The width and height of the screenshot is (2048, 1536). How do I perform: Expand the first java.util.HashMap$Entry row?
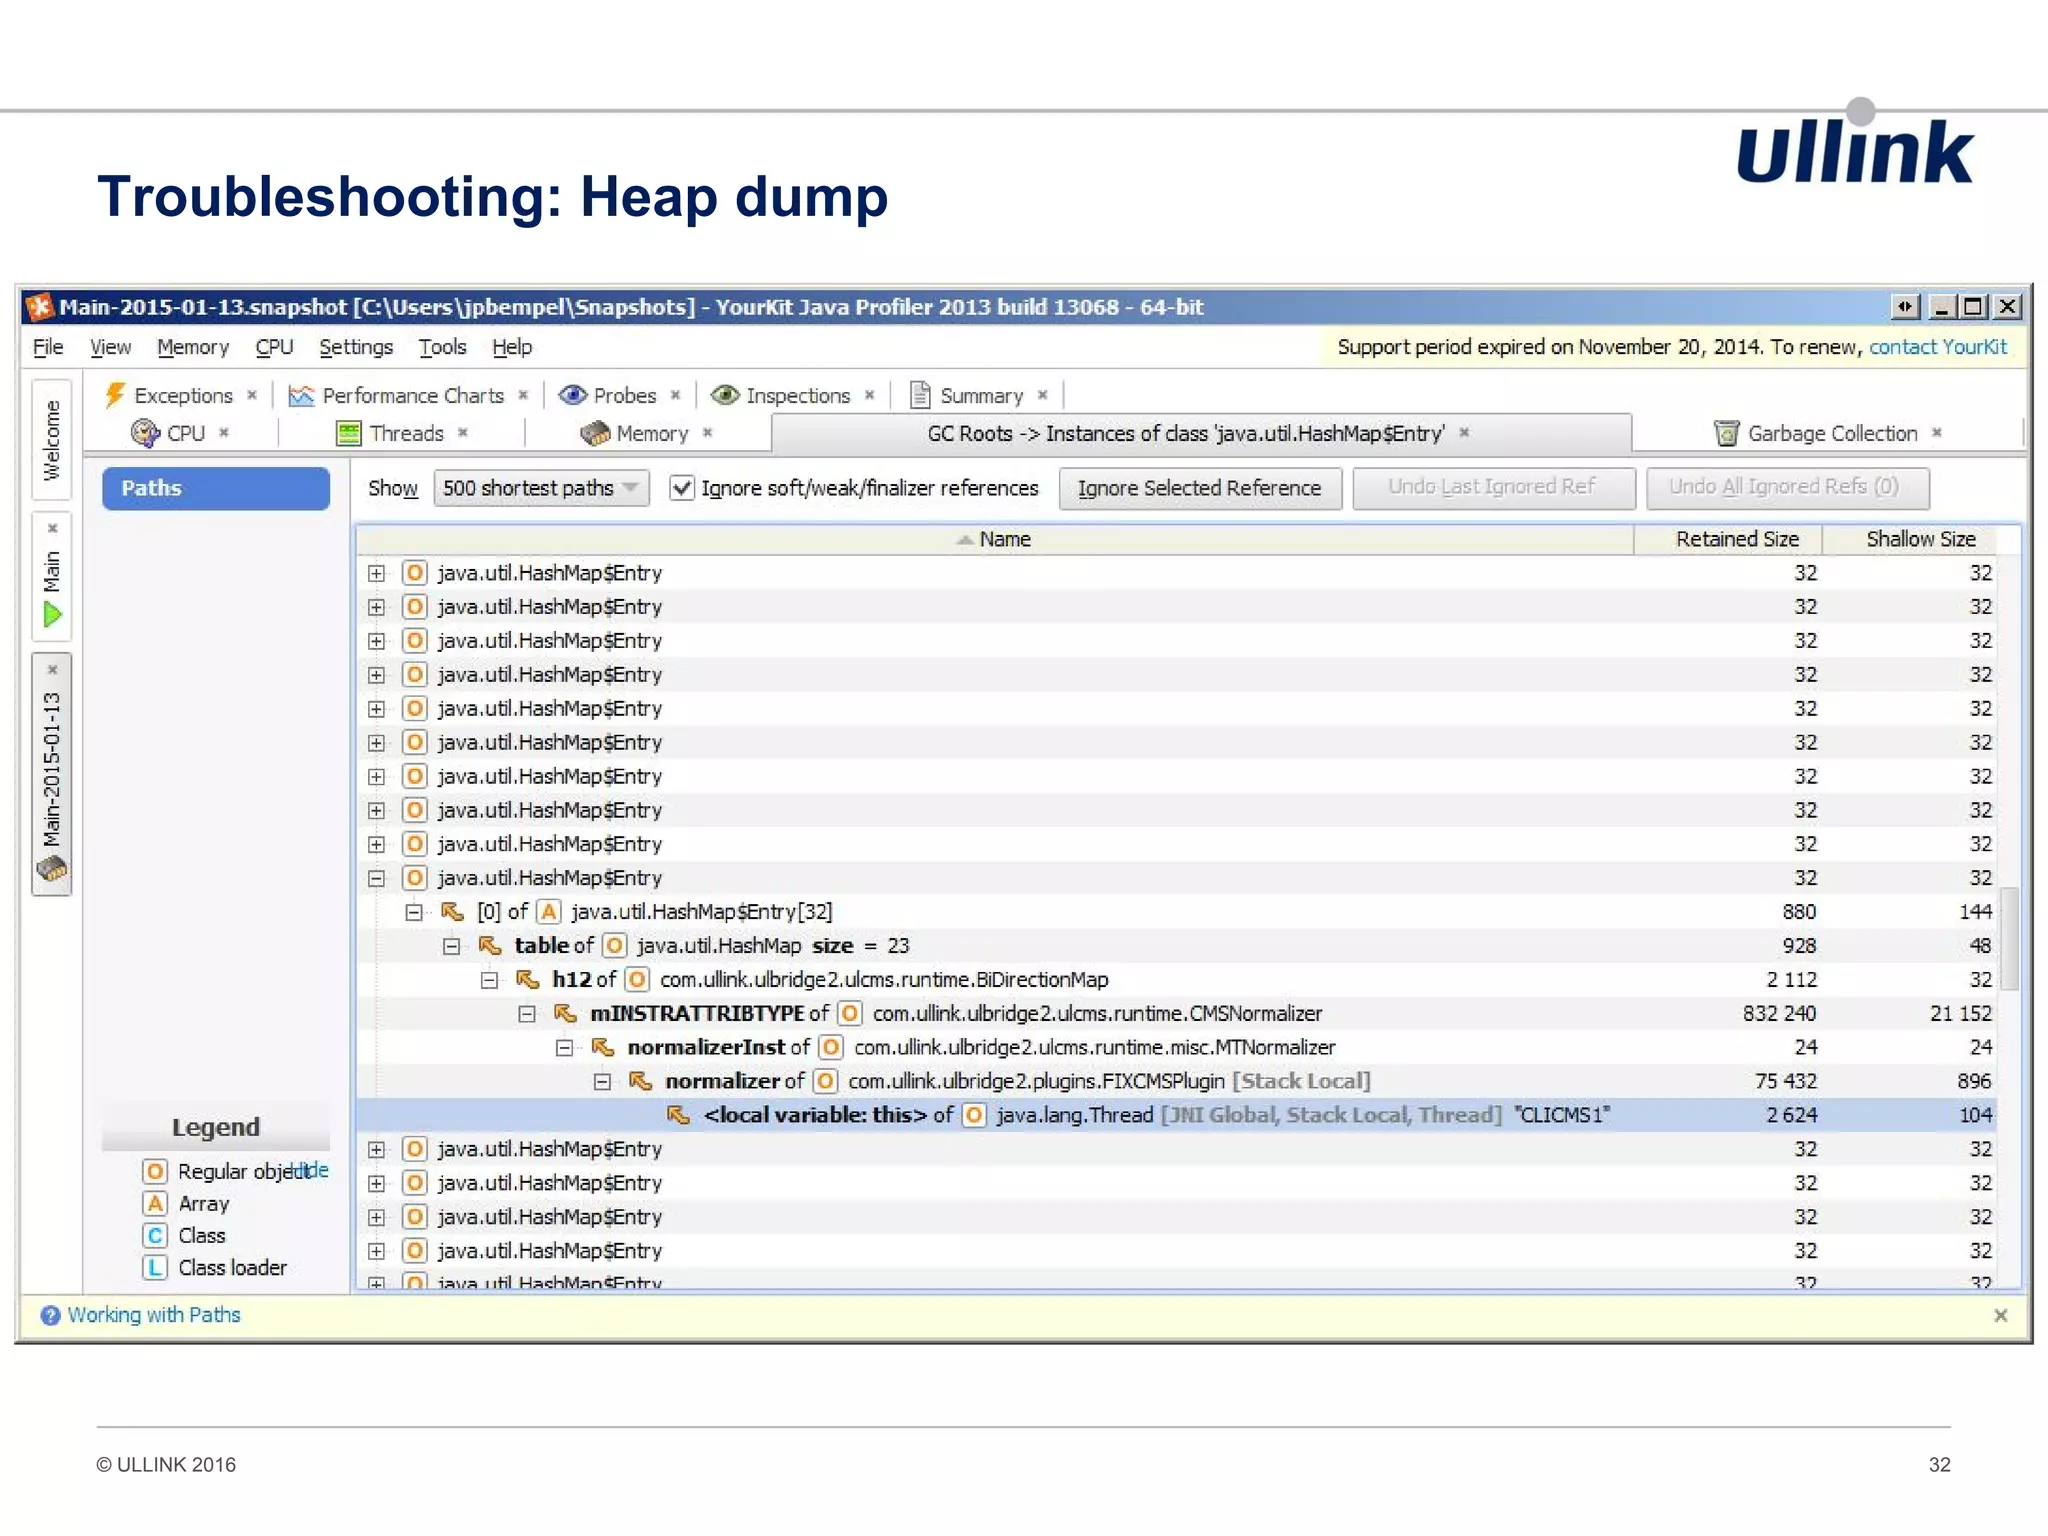(376, 573)
